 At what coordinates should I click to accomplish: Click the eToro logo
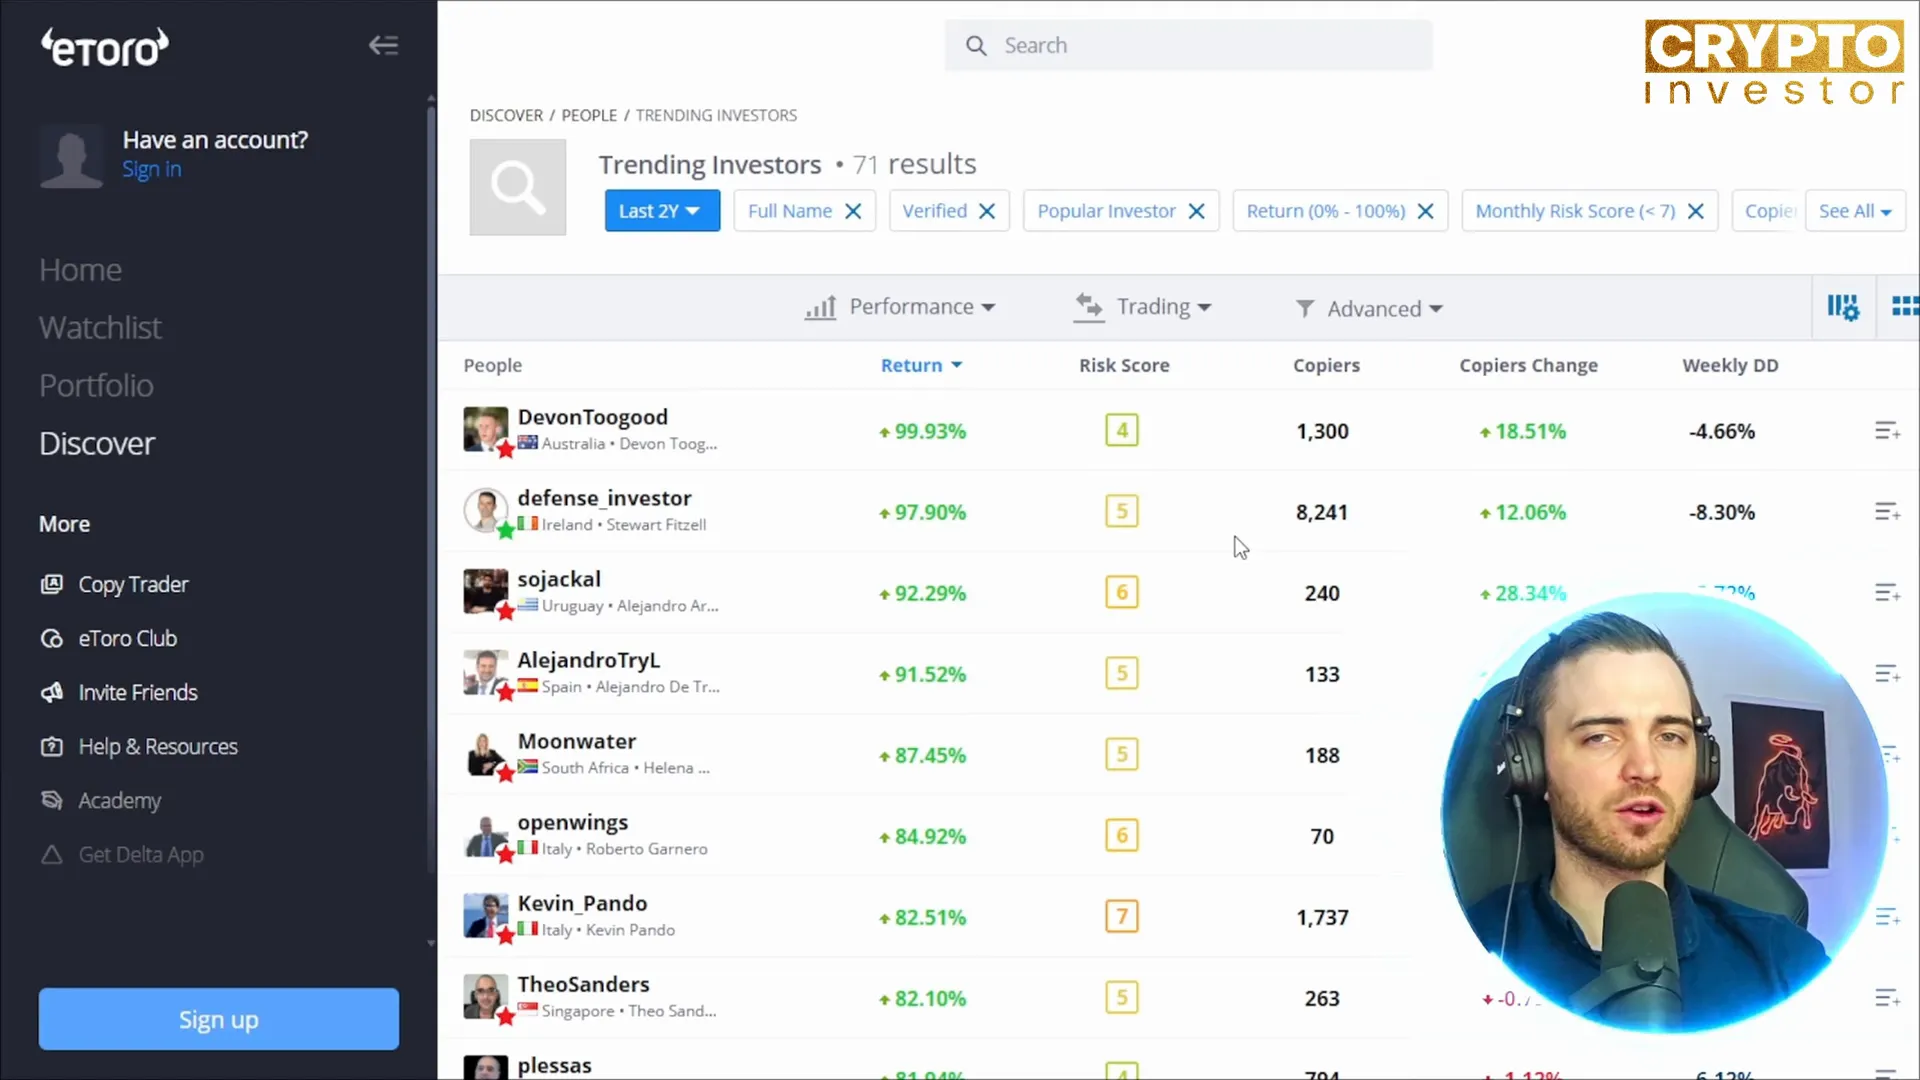point(104,47)
